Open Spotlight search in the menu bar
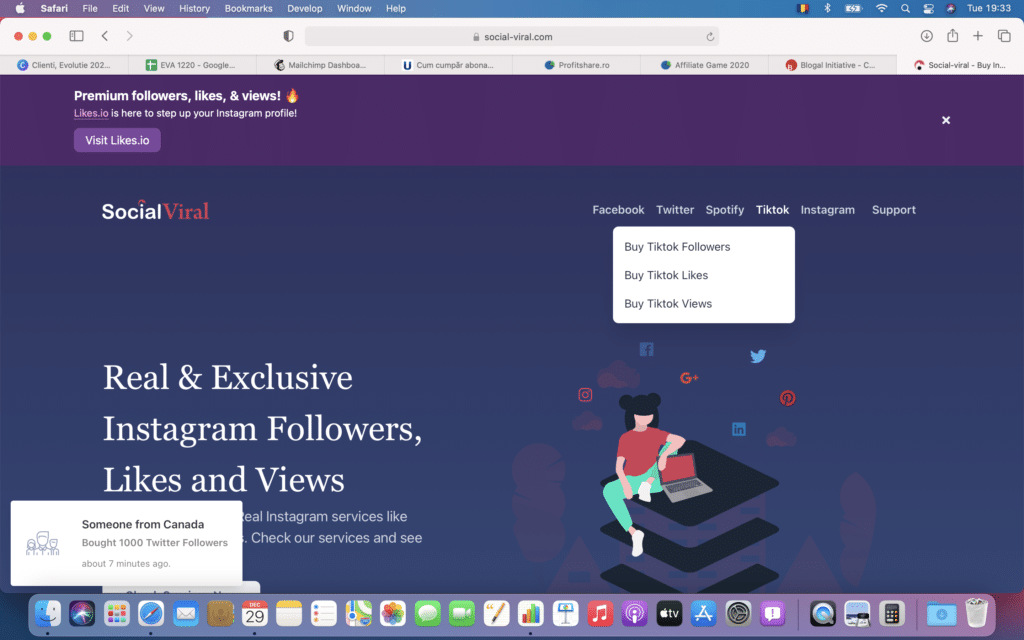Image resolution: width=1024 pixels, height=640 pixels. [905, 8]
